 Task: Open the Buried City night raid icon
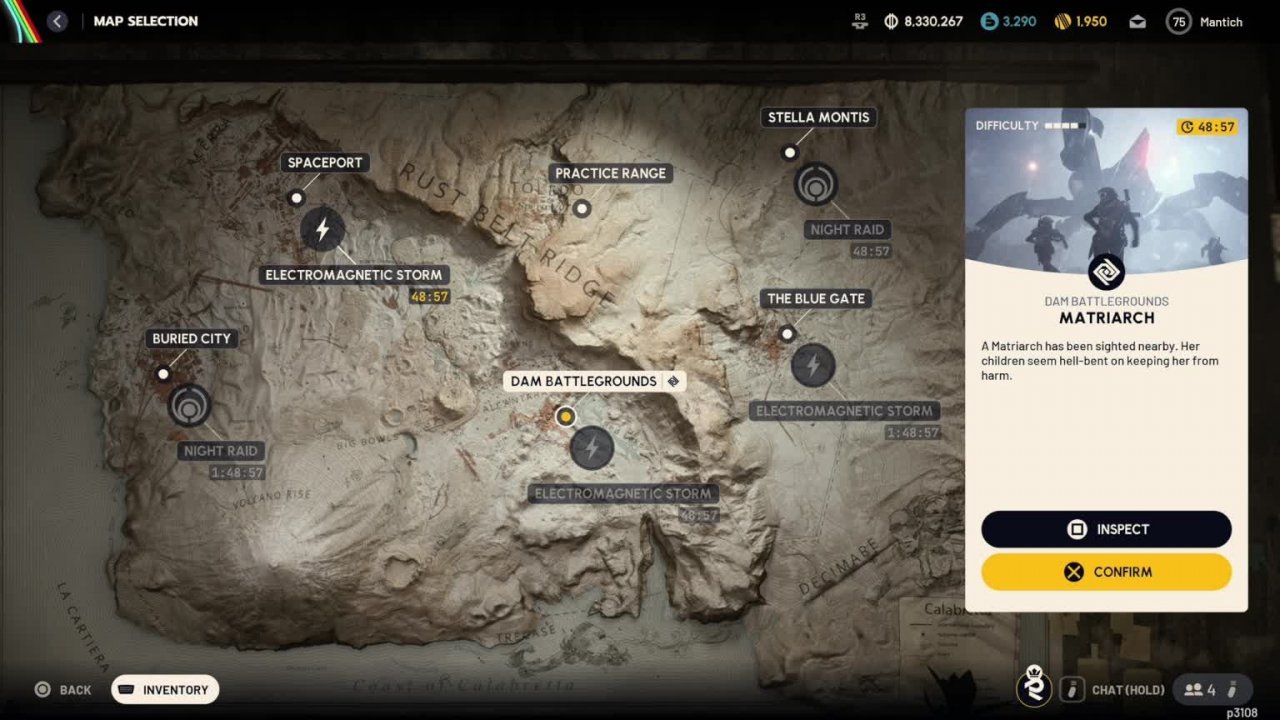[x=189, y=406]
